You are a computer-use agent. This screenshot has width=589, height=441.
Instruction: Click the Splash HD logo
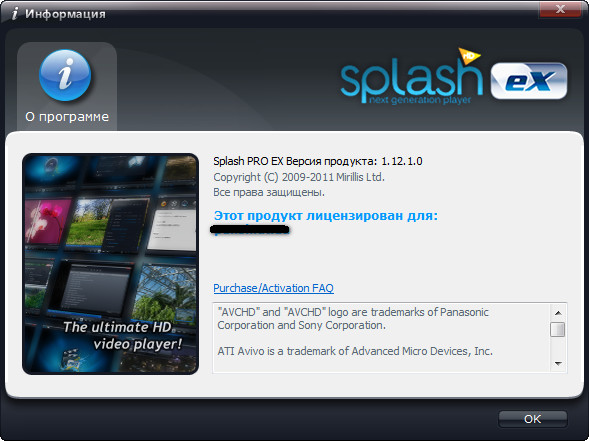coord(411,77)
